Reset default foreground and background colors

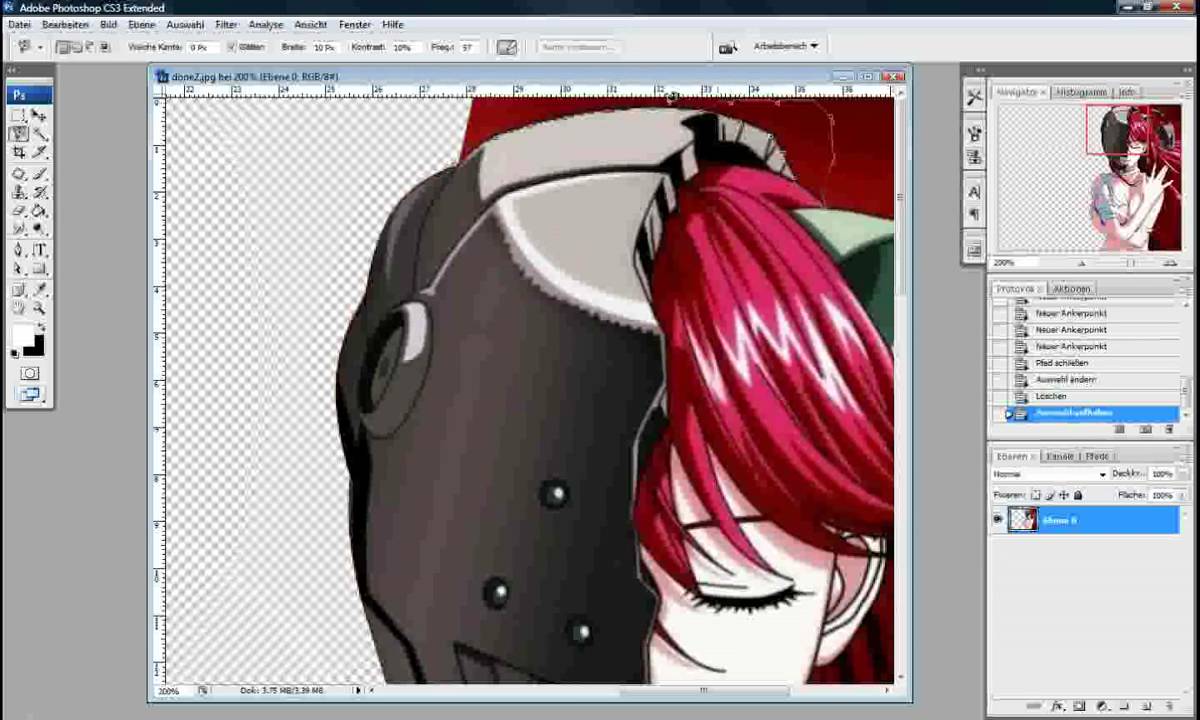click(15, 354)
